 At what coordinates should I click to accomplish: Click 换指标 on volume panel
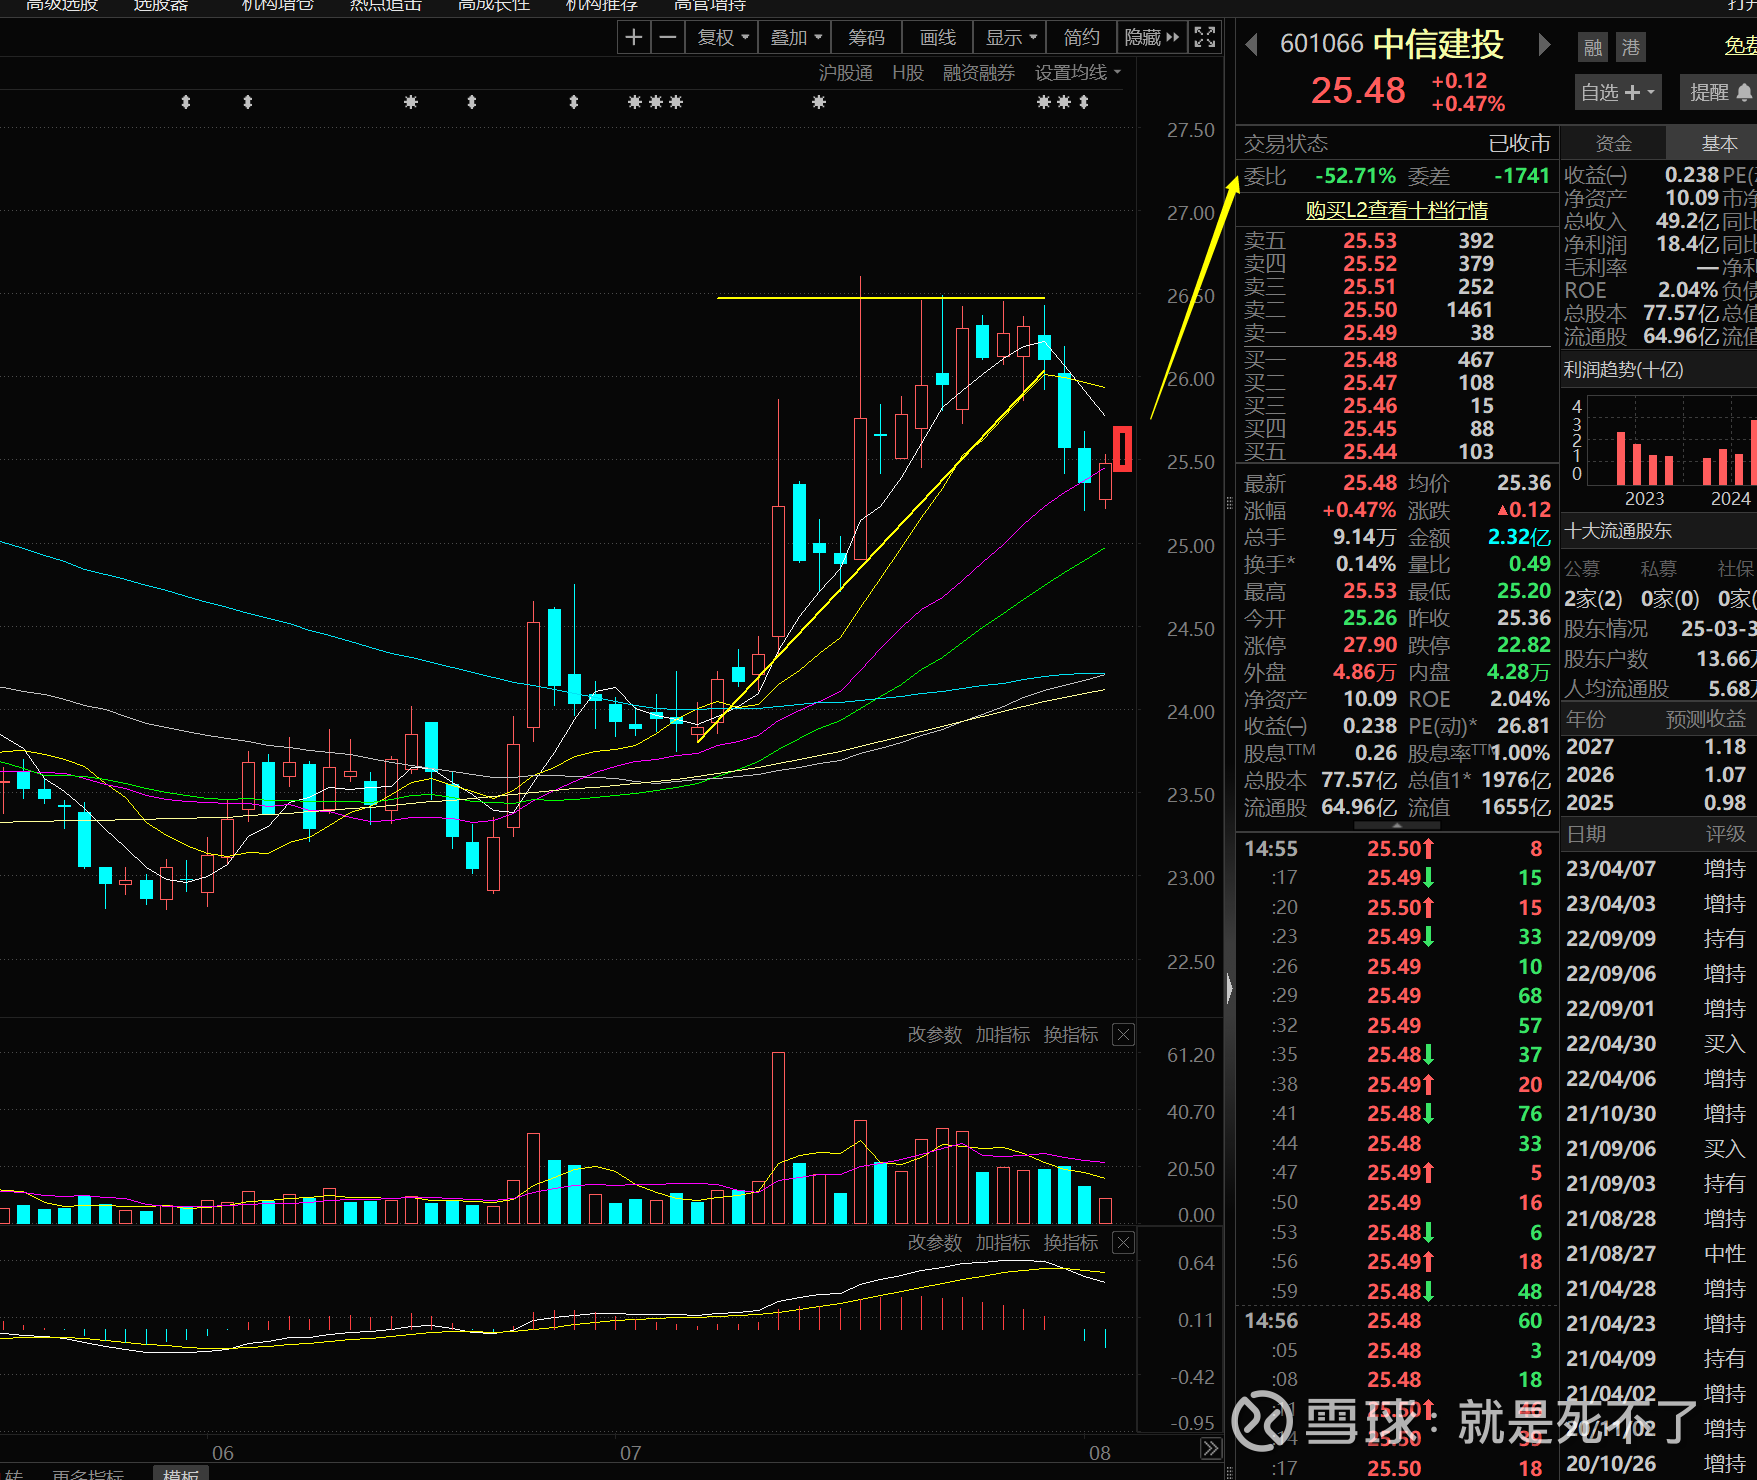(x=1070, y=1035)
